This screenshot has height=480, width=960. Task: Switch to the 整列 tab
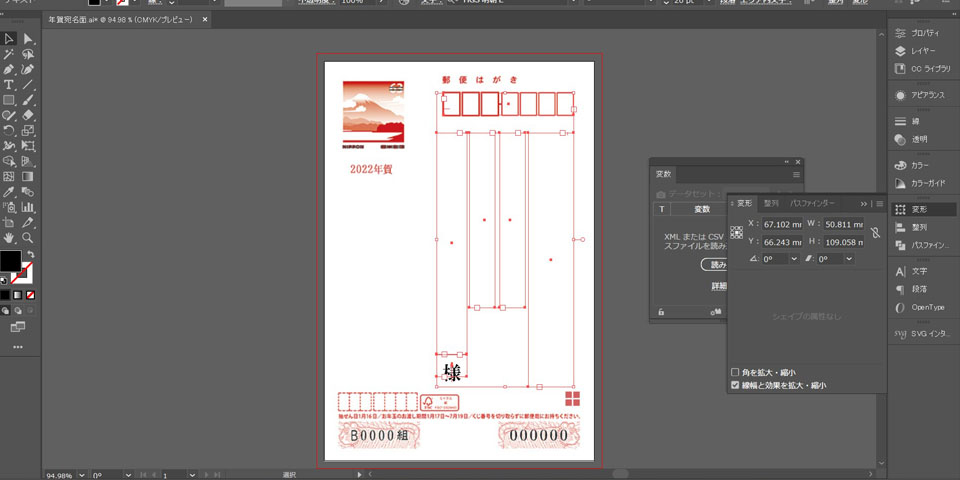point(770,203)
